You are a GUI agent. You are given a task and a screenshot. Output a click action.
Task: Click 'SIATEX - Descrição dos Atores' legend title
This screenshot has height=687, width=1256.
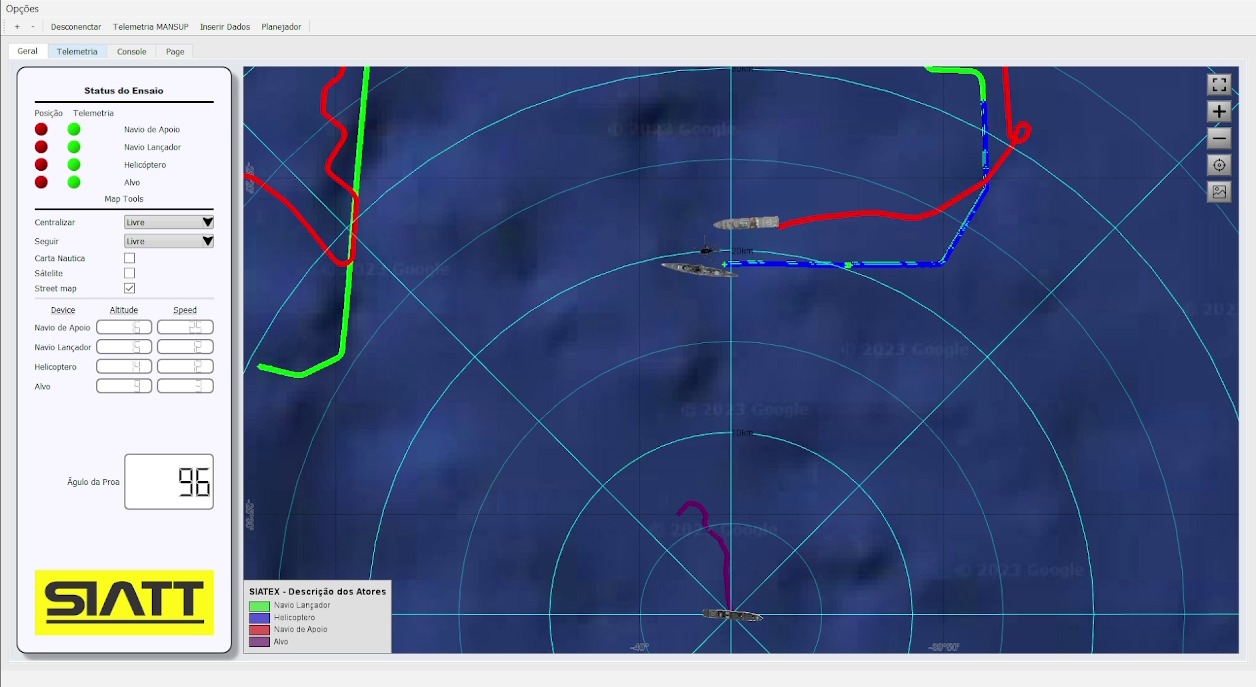318,592
